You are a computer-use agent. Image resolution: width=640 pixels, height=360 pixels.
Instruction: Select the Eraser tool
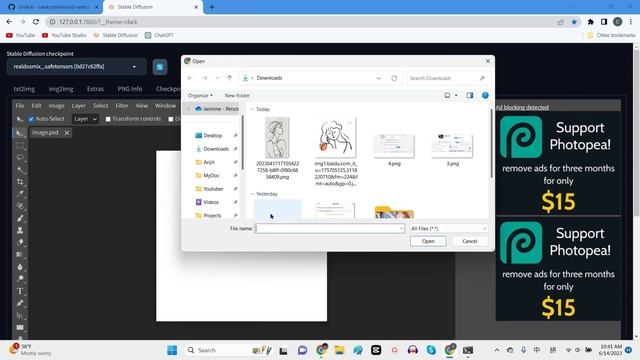click(20, 242)
